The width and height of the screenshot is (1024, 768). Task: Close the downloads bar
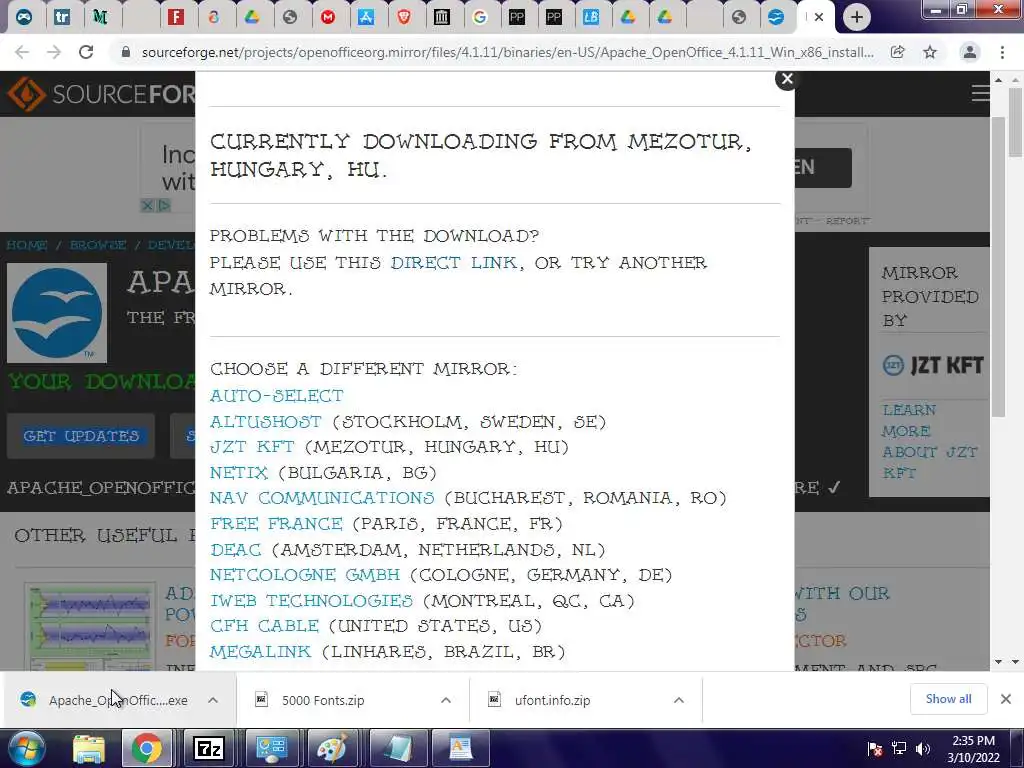(1006, 699)
